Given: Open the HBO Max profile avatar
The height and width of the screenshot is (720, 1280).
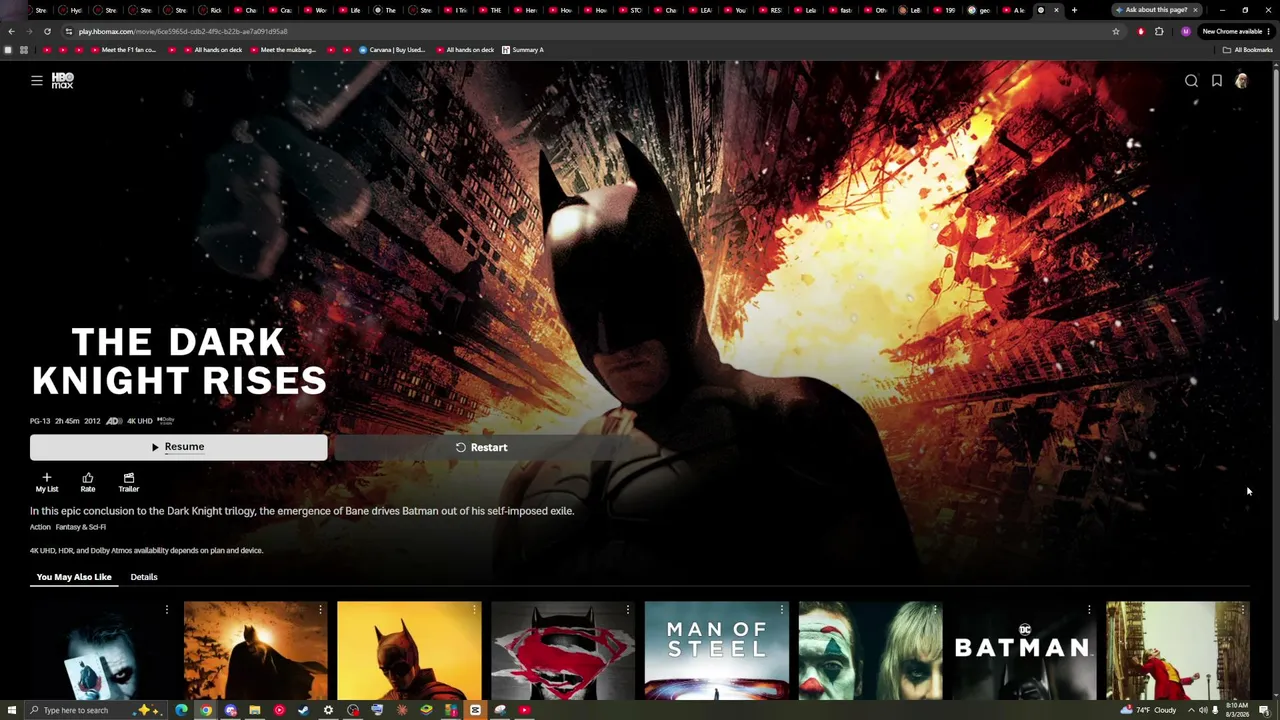Looking at the screenshot, I should pyautogui.click(x=1241, y=81).
